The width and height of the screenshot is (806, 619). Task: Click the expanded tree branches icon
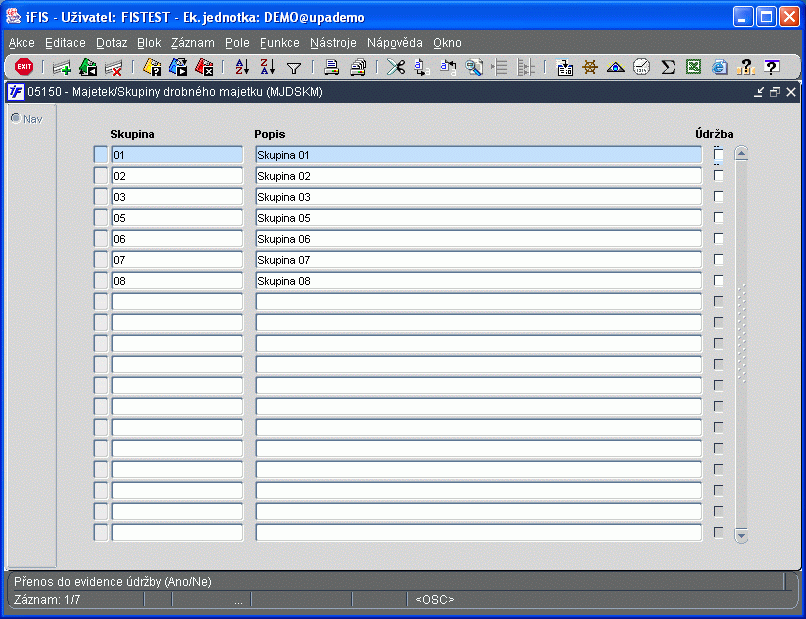pyautogui.click(x=525, y=67)
